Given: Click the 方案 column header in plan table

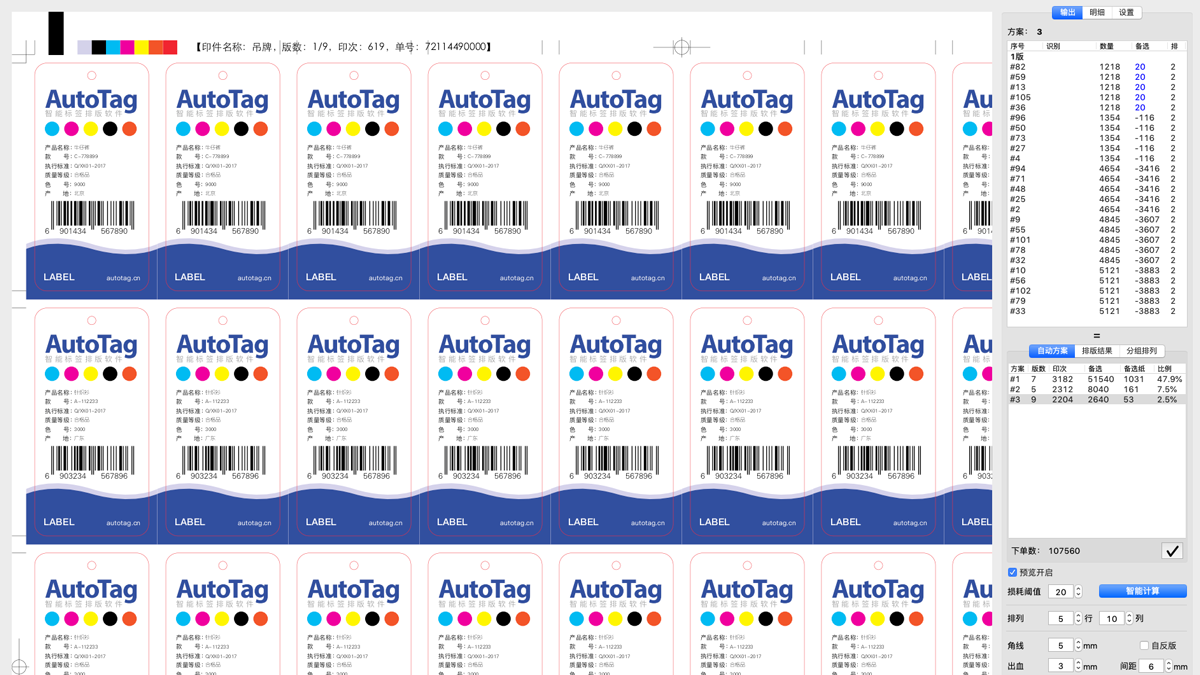Looking at the screenshot, I should tap(1018, 369).
